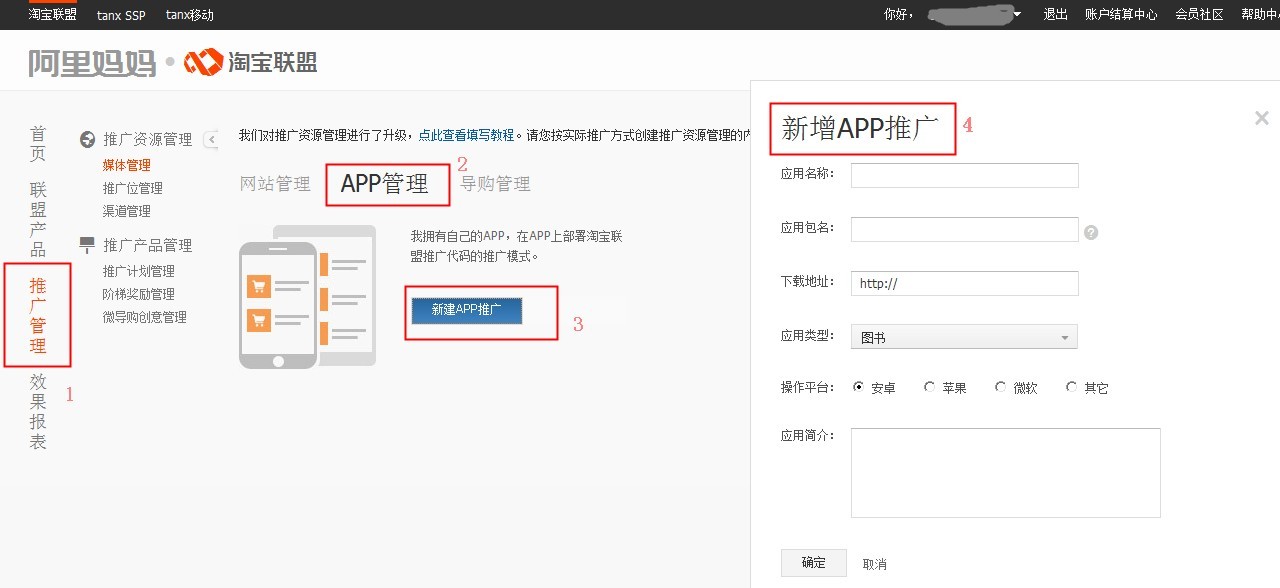
Task: Select the 苹果 platform radio button
Action: tap(929, 387)
